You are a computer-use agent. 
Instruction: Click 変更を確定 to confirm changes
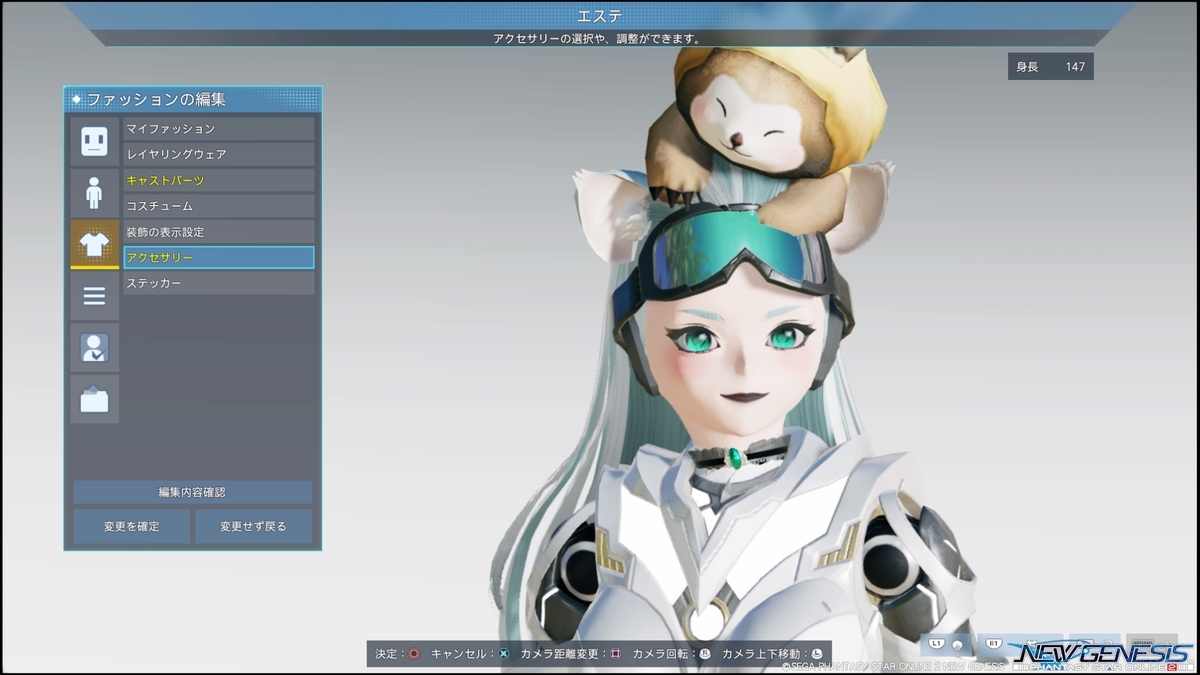[x=132, y=526]
